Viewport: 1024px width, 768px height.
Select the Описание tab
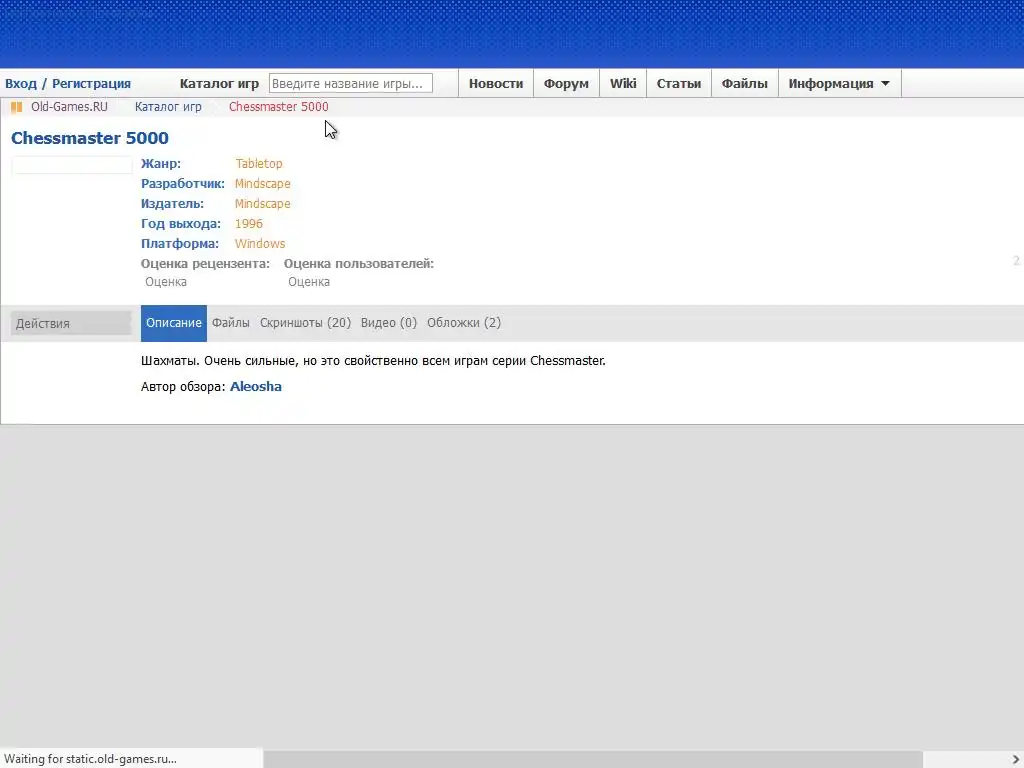(x=174, y=323)
